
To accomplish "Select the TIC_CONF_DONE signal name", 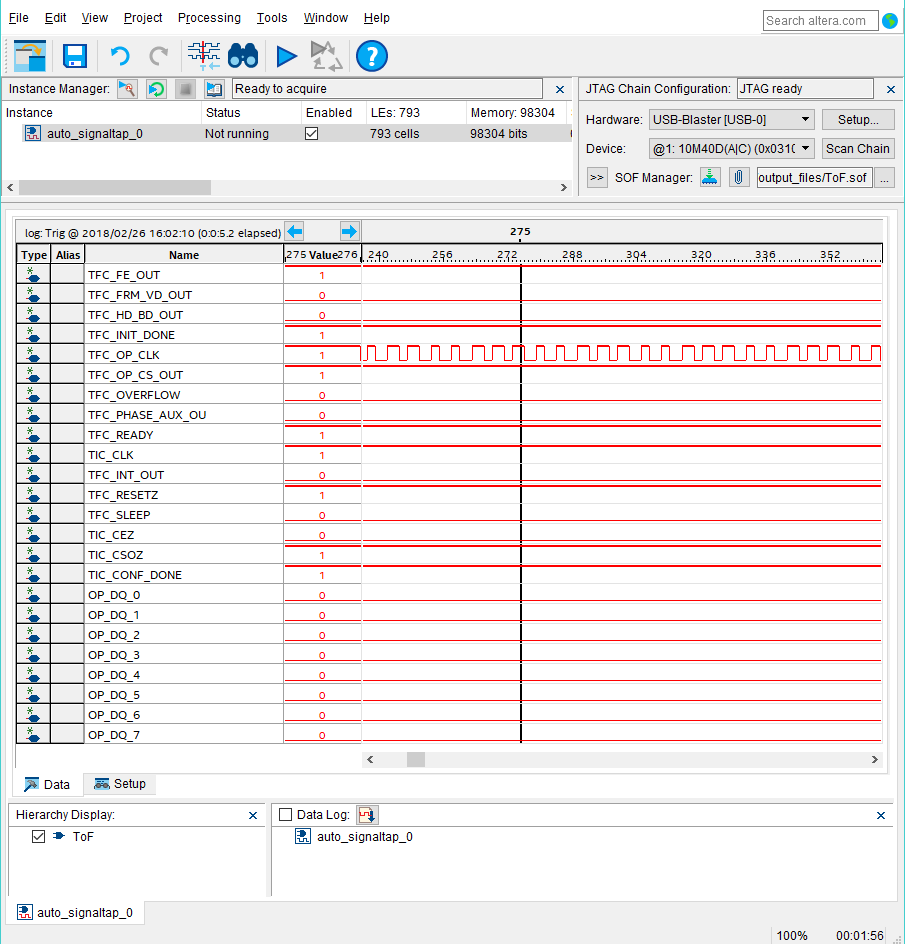I will click(x=135, y=574).
